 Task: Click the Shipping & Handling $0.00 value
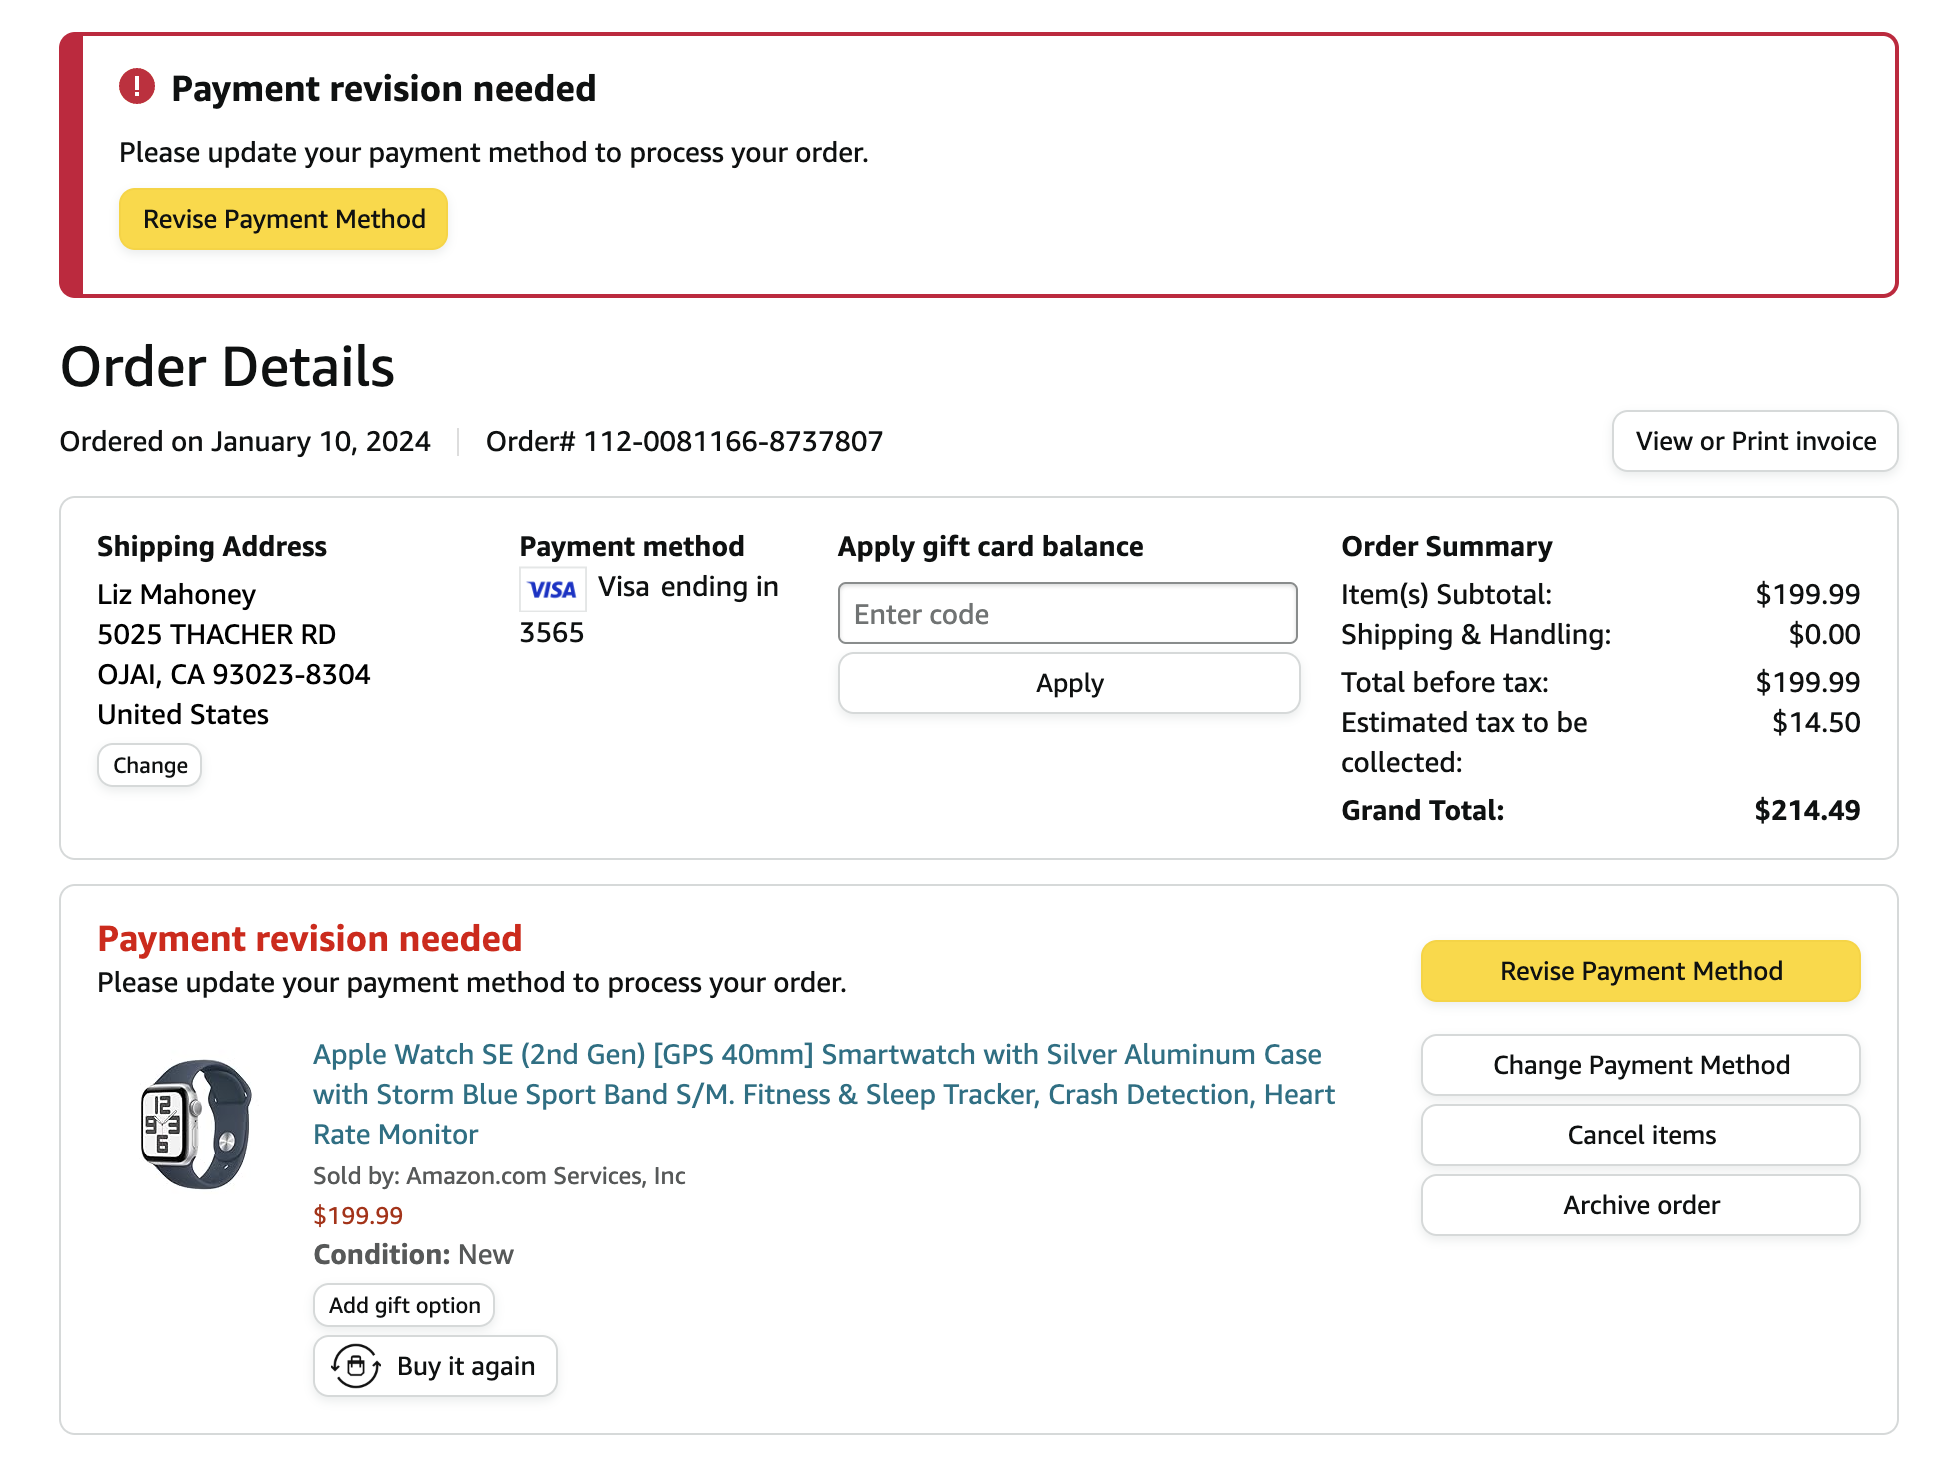click(1824, 634)
